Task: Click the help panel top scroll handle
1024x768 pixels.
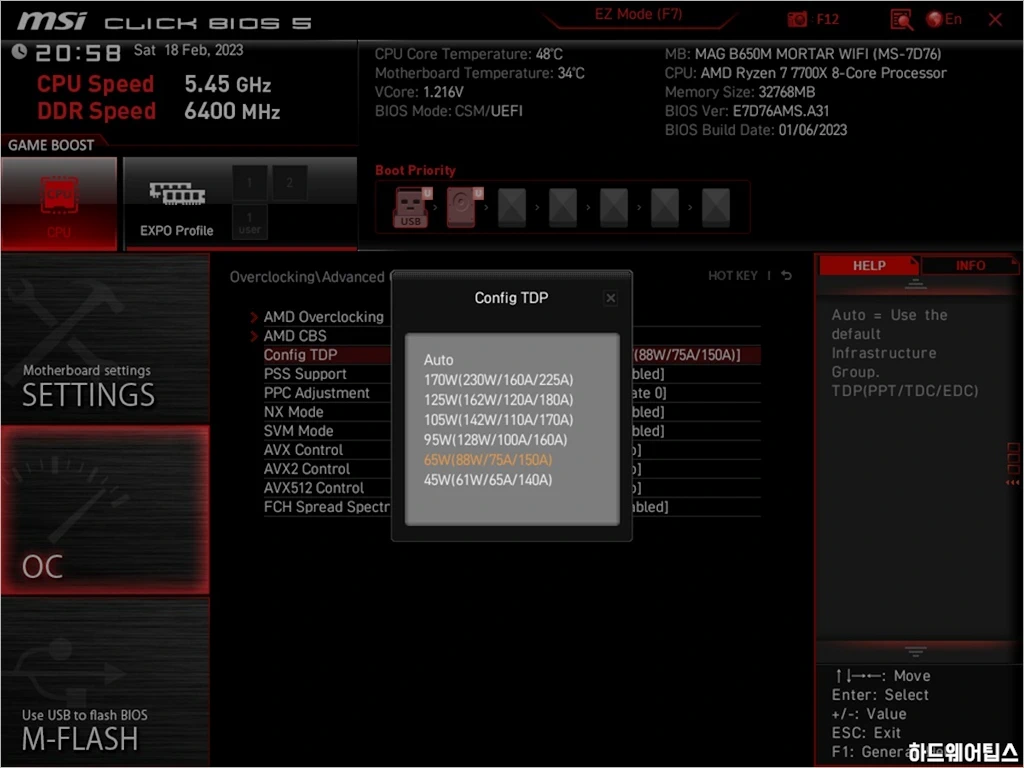Action: coord(915,284)
